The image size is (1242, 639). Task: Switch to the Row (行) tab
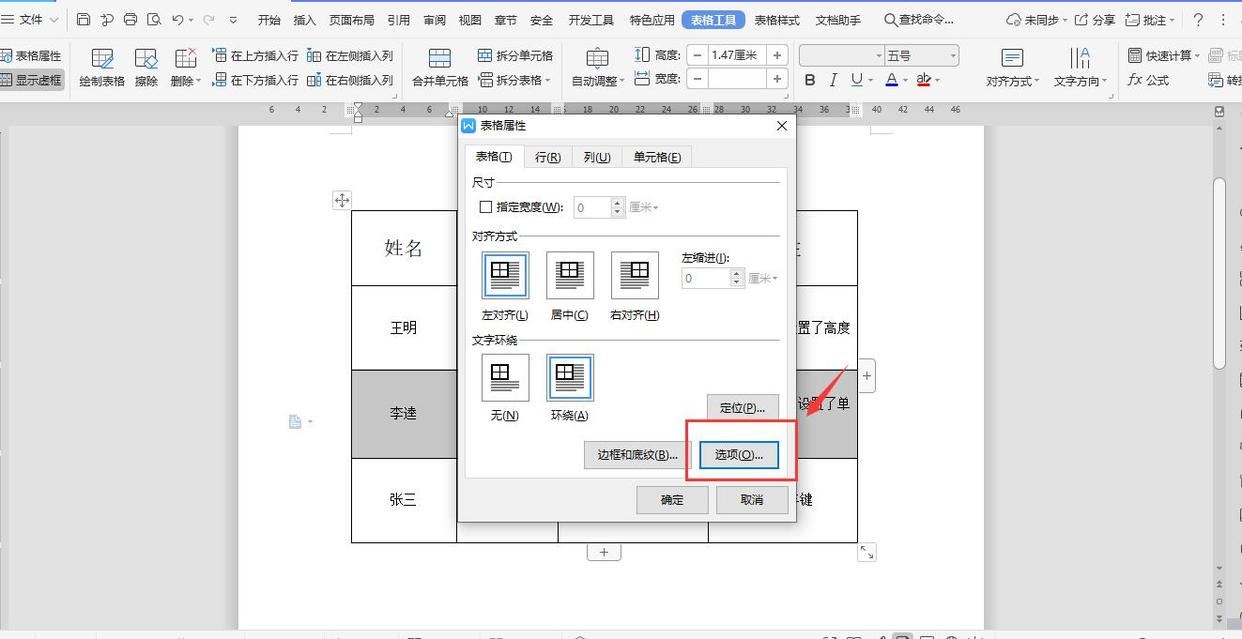547,157
